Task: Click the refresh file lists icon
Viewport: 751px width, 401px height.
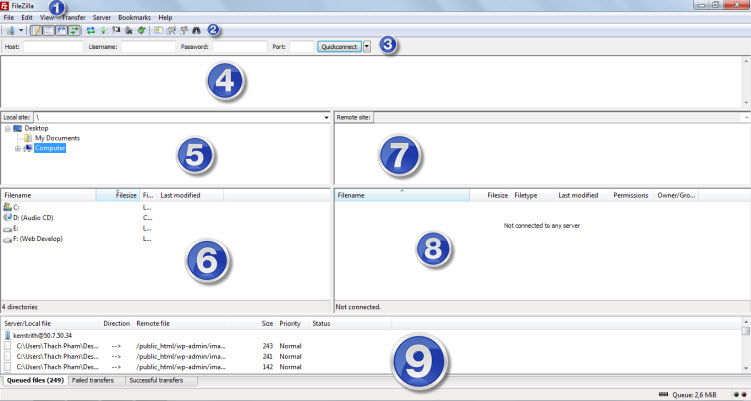Action: click(91, 31)
